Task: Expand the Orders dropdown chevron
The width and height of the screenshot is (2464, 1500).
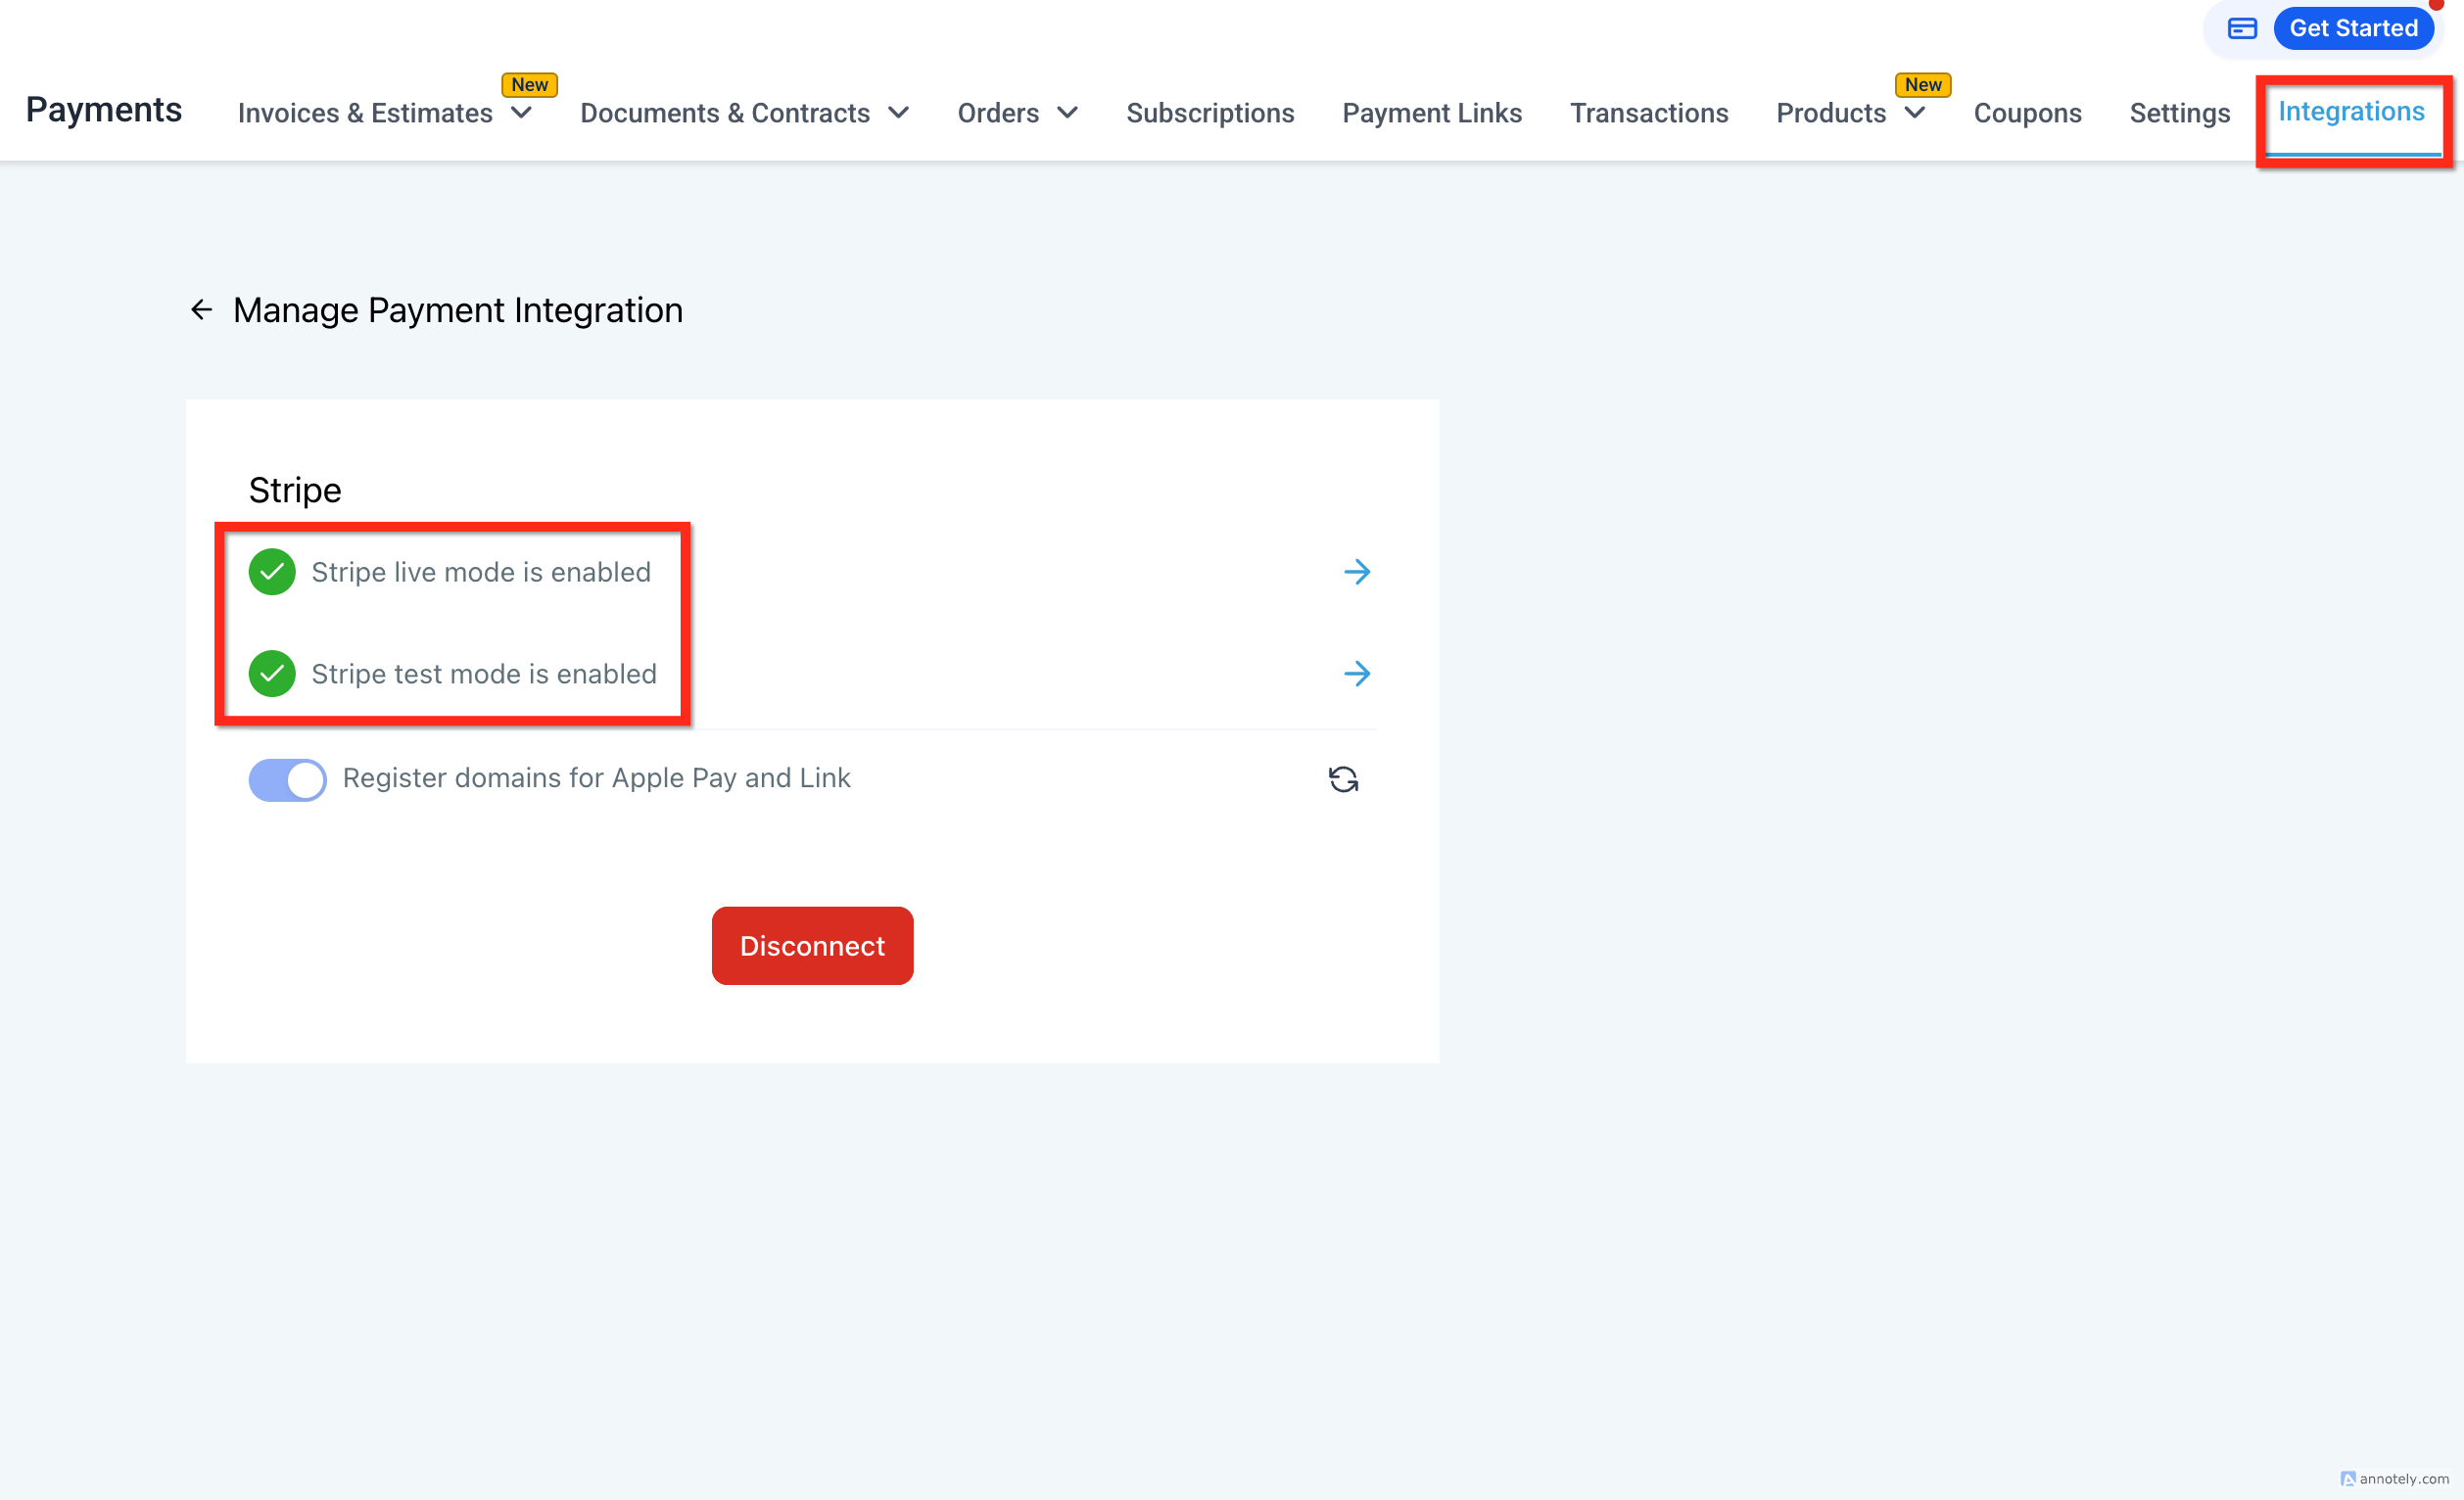Action: (x=1067, y=113)
